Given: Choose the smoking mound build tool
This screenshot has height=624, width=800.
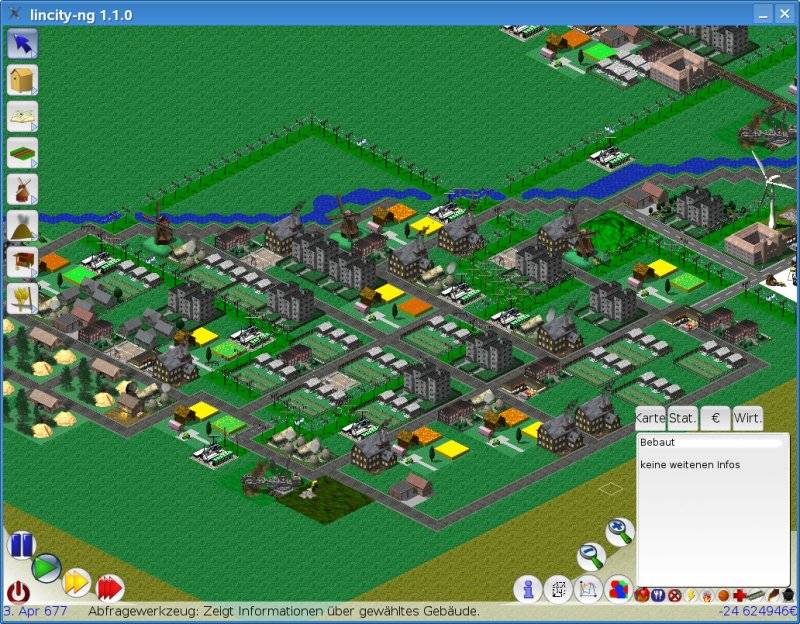Looking at the screenshot, I should coord(22,226).
